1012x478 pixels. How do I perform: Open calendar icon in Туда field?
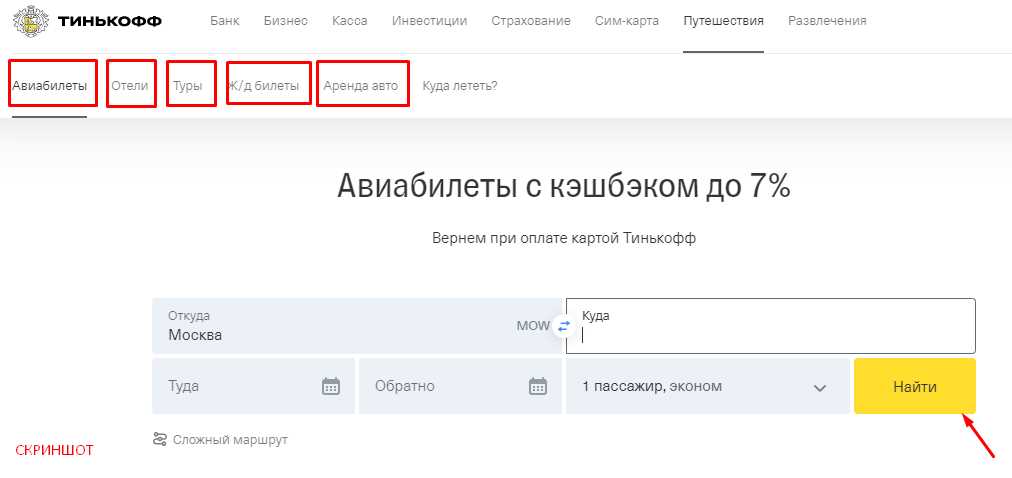(x=331, y=386)
